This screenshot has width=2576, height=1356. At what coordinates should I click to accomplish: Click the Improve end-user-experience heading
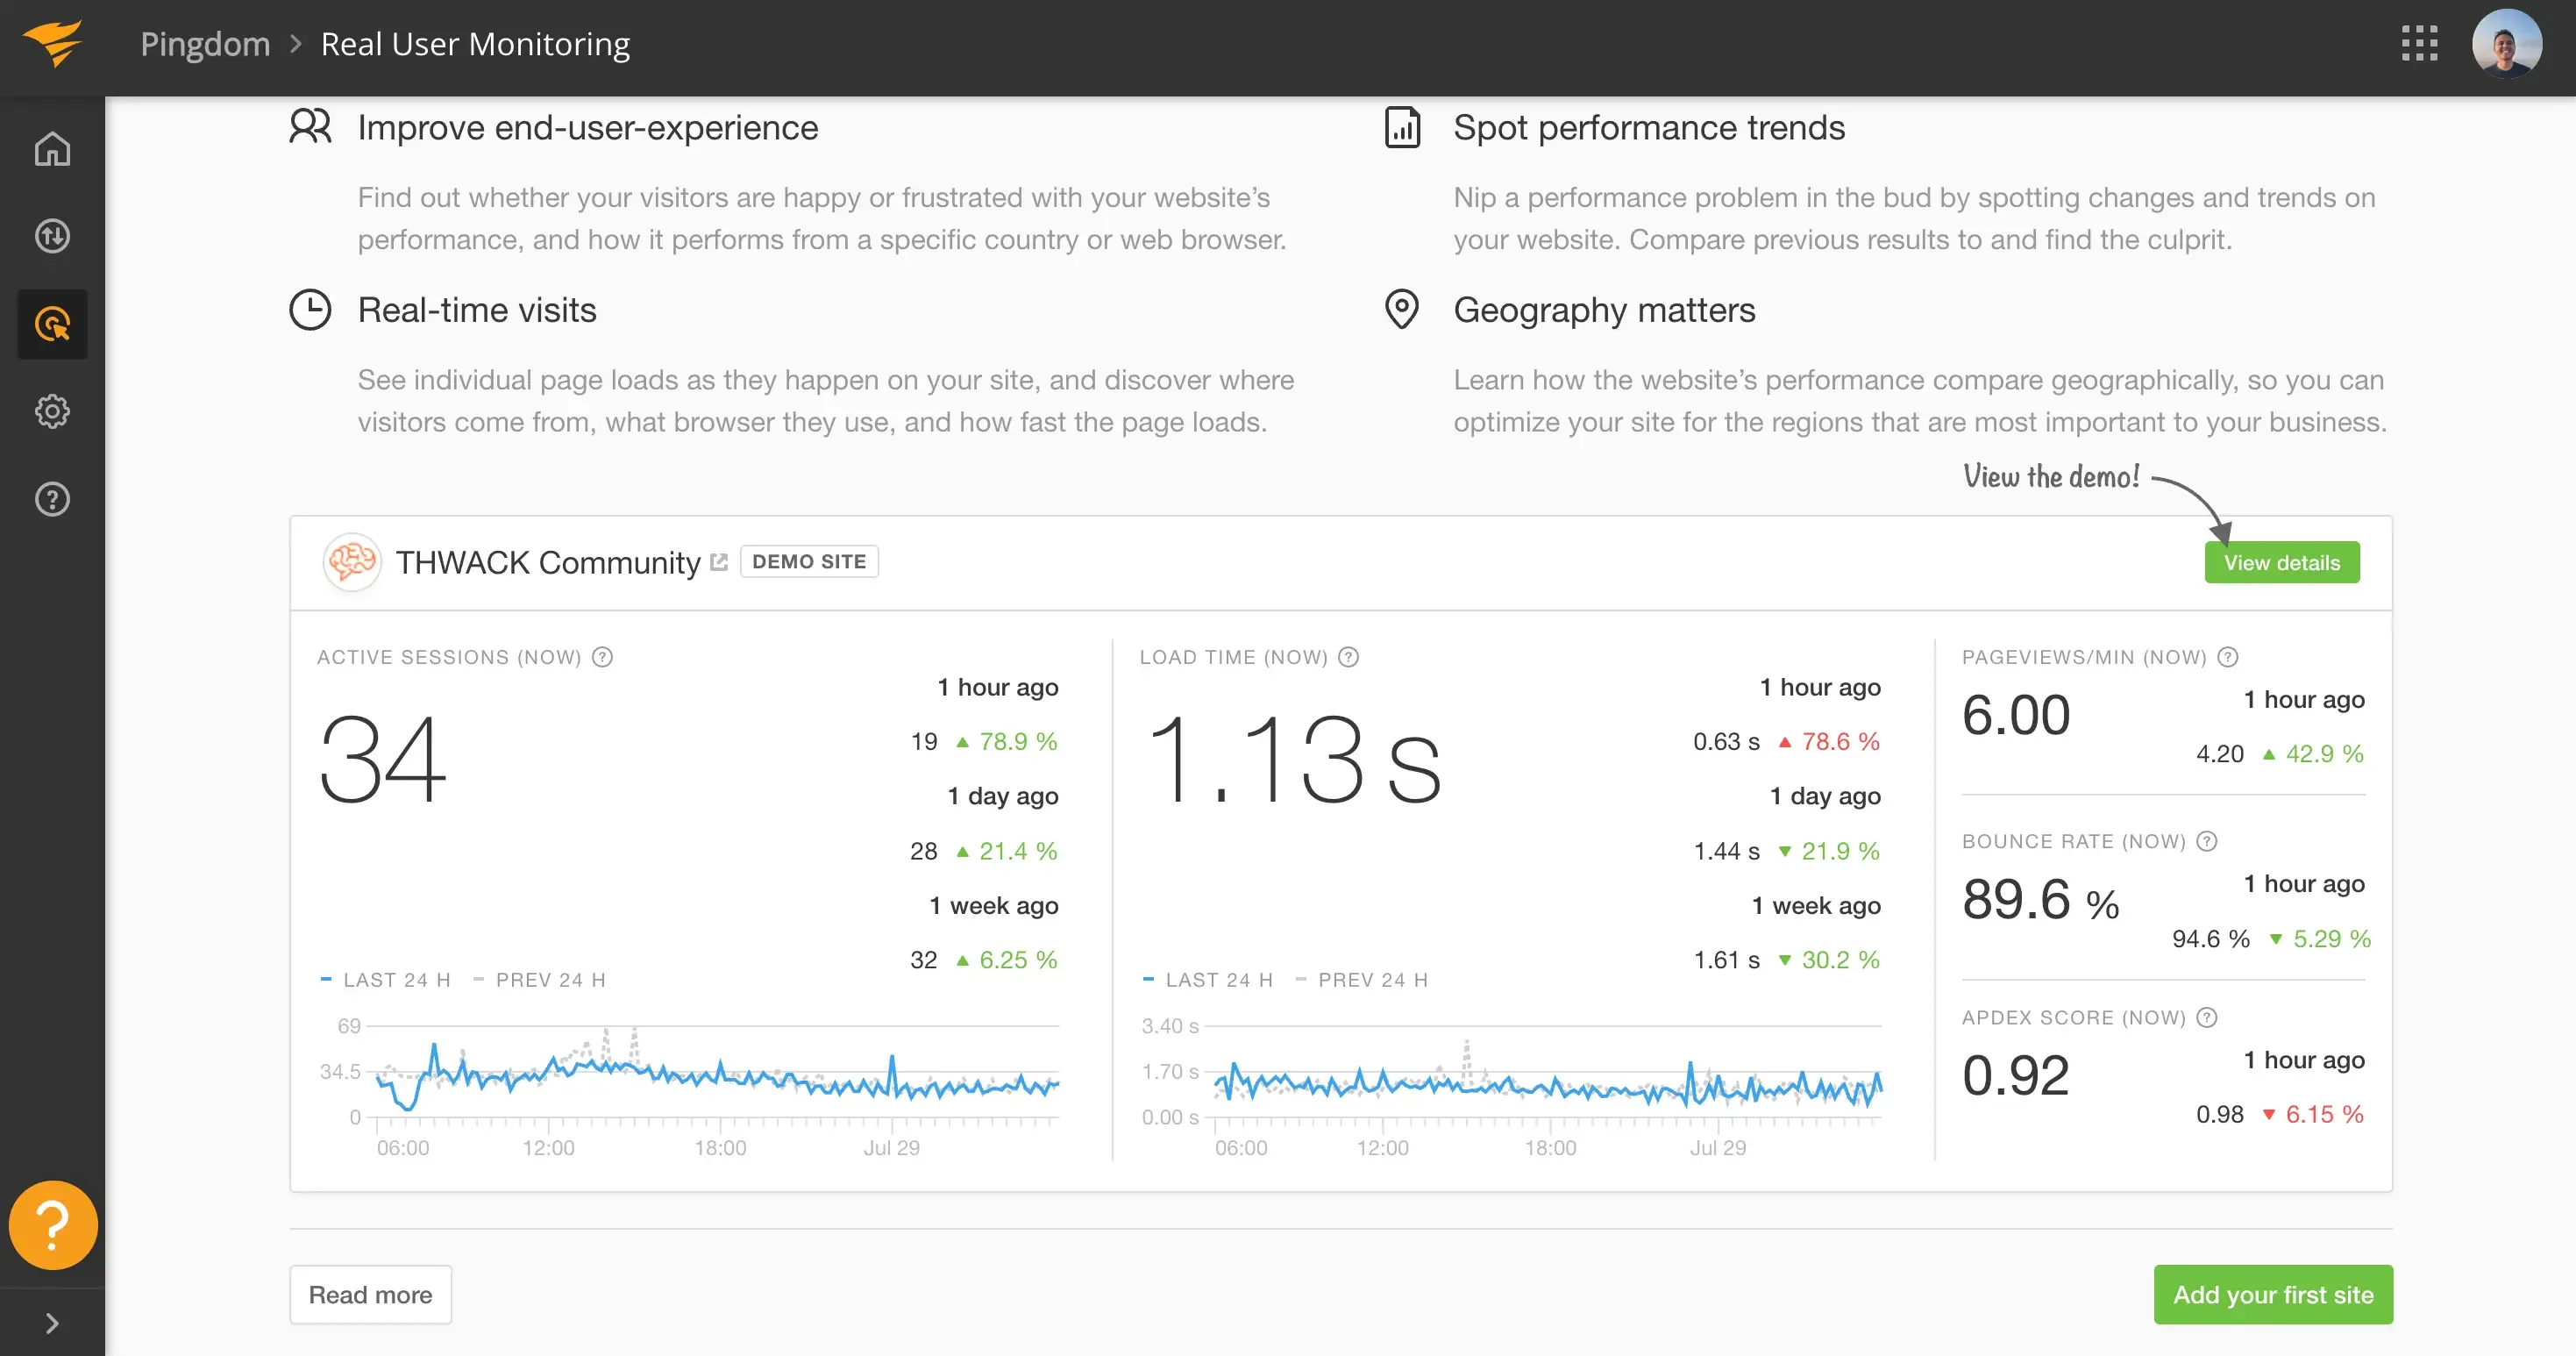(x=588, y=128)
